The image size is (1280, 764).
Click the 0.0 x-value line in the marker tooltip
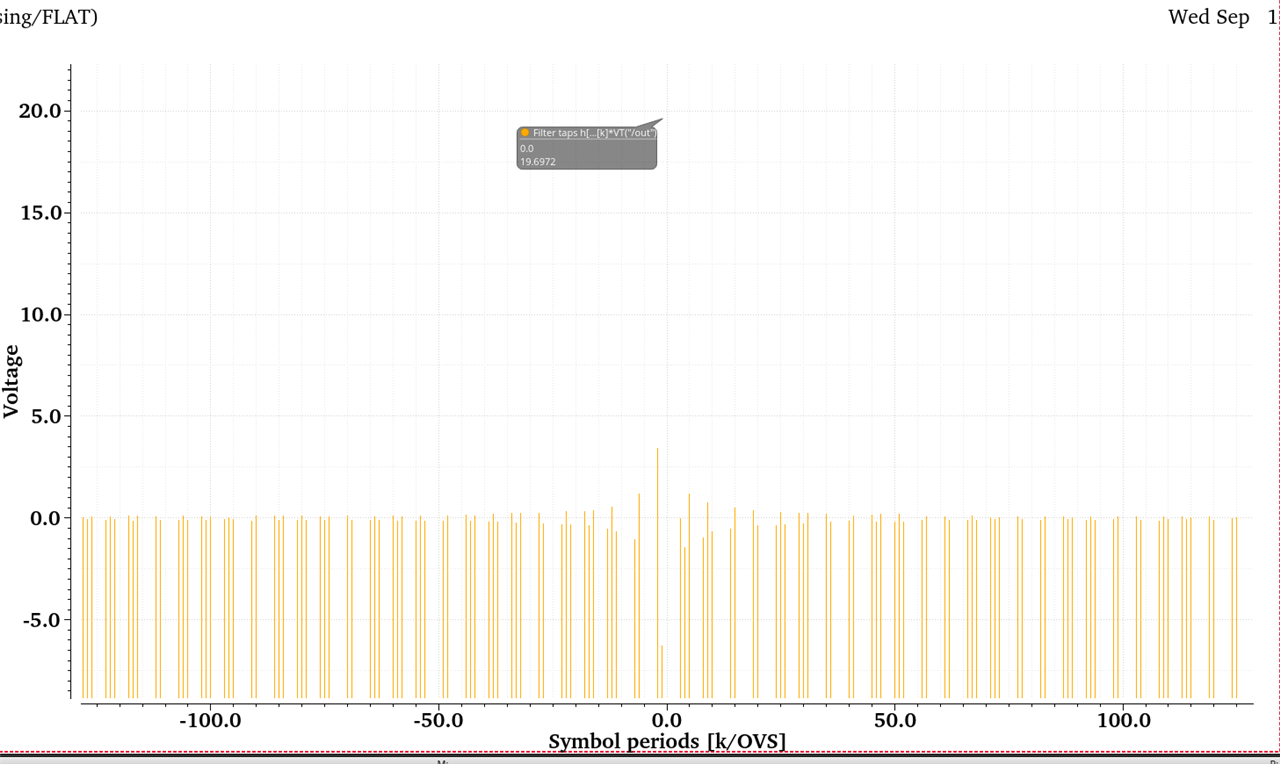click(527, 148)
